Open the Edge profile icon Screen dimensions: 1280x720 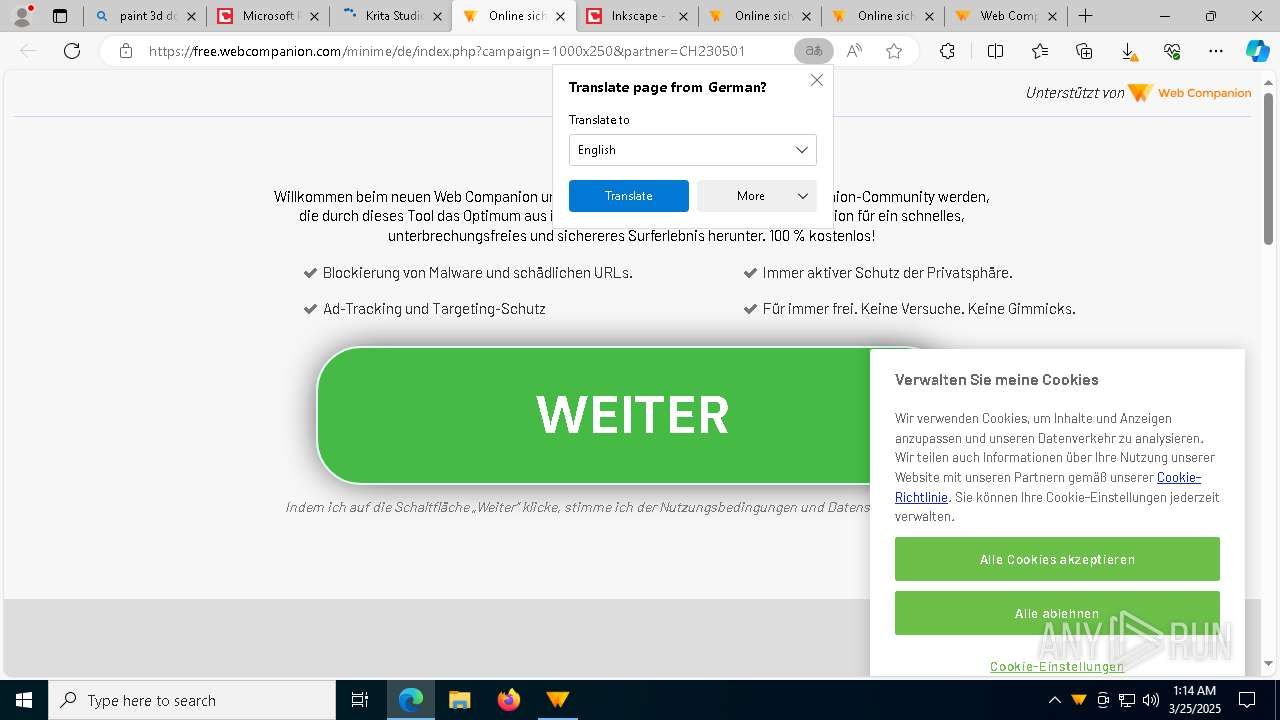(22, 16)
